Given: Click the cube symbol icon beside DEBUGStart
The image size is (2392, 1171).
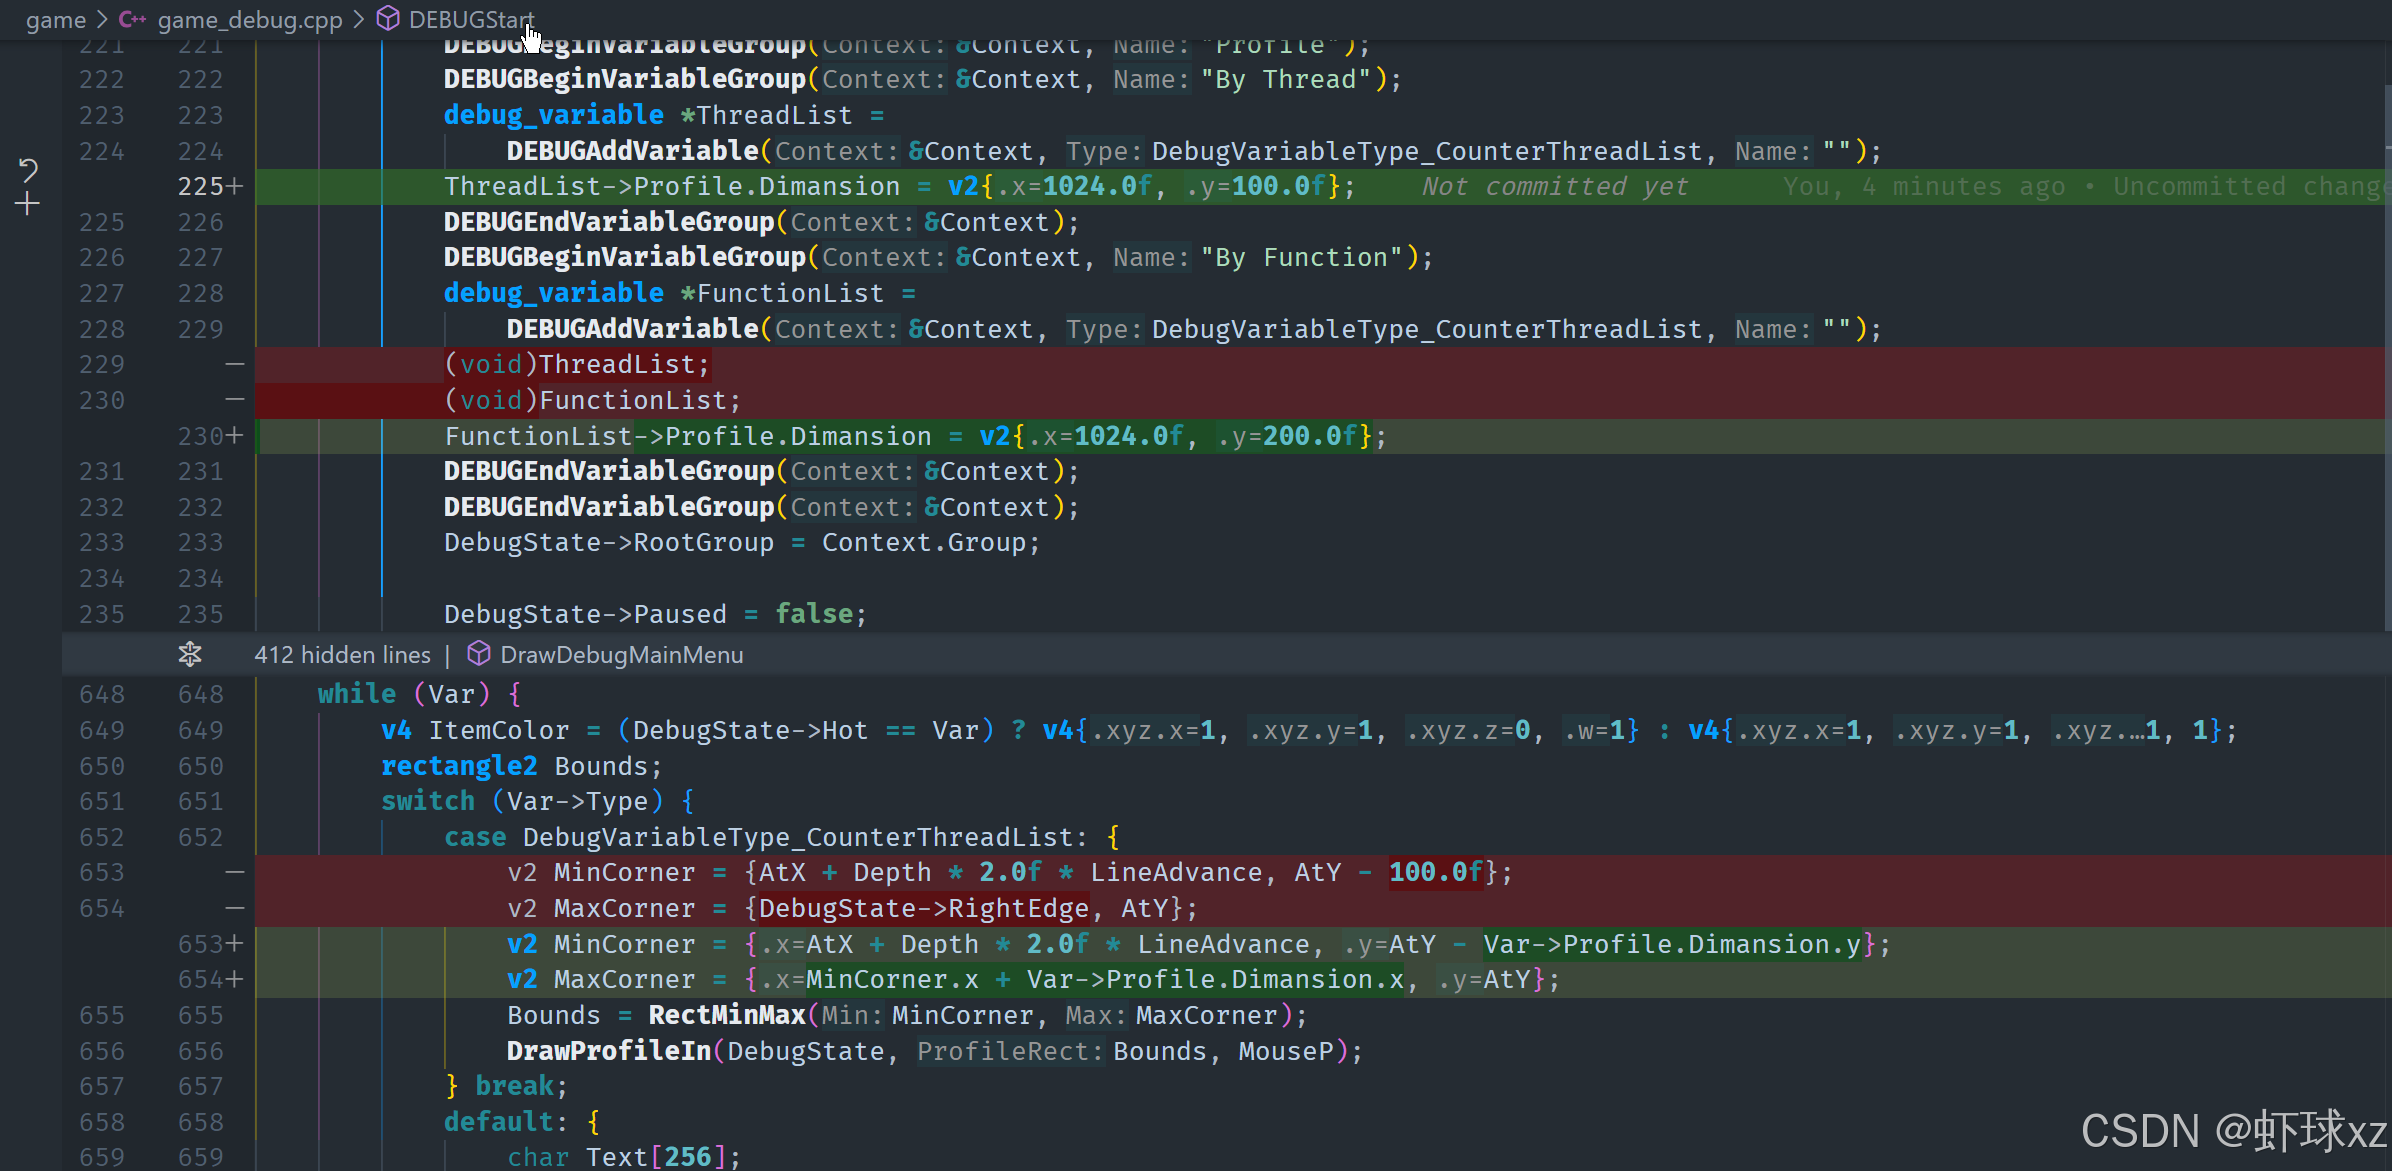Looking at the screenshot, I should 388,19.
